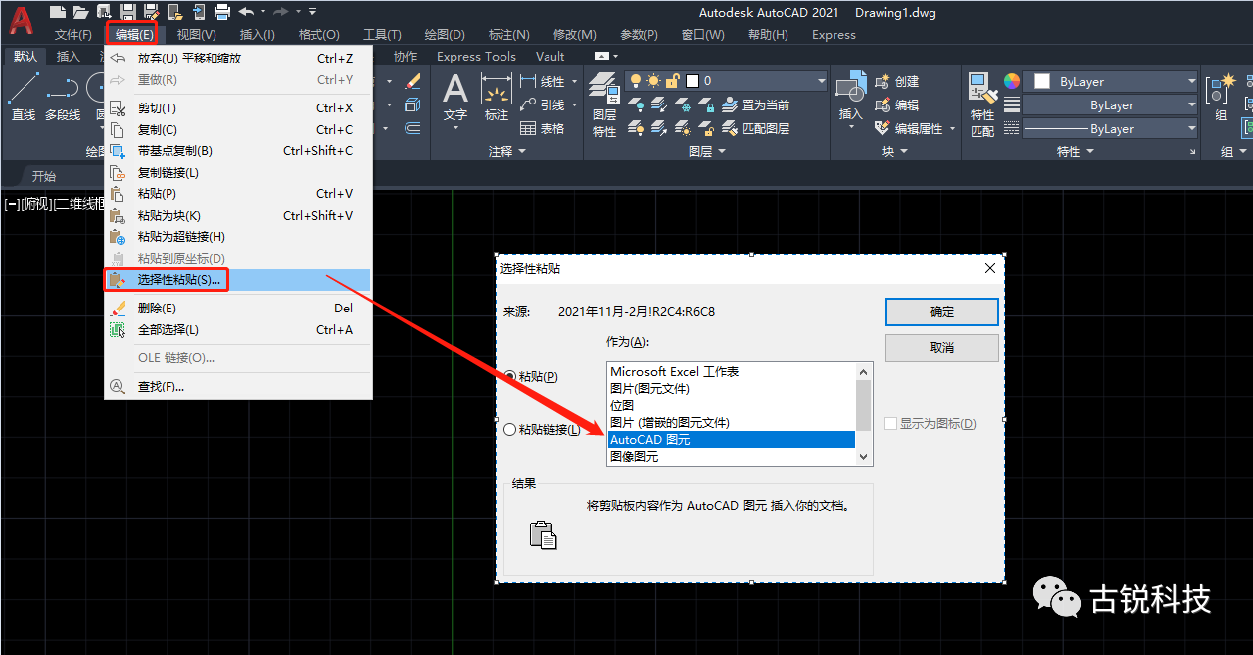Open the View (视图) menu
The image size is (1253, 655).
pyautogui.click(x=196, y=35)
